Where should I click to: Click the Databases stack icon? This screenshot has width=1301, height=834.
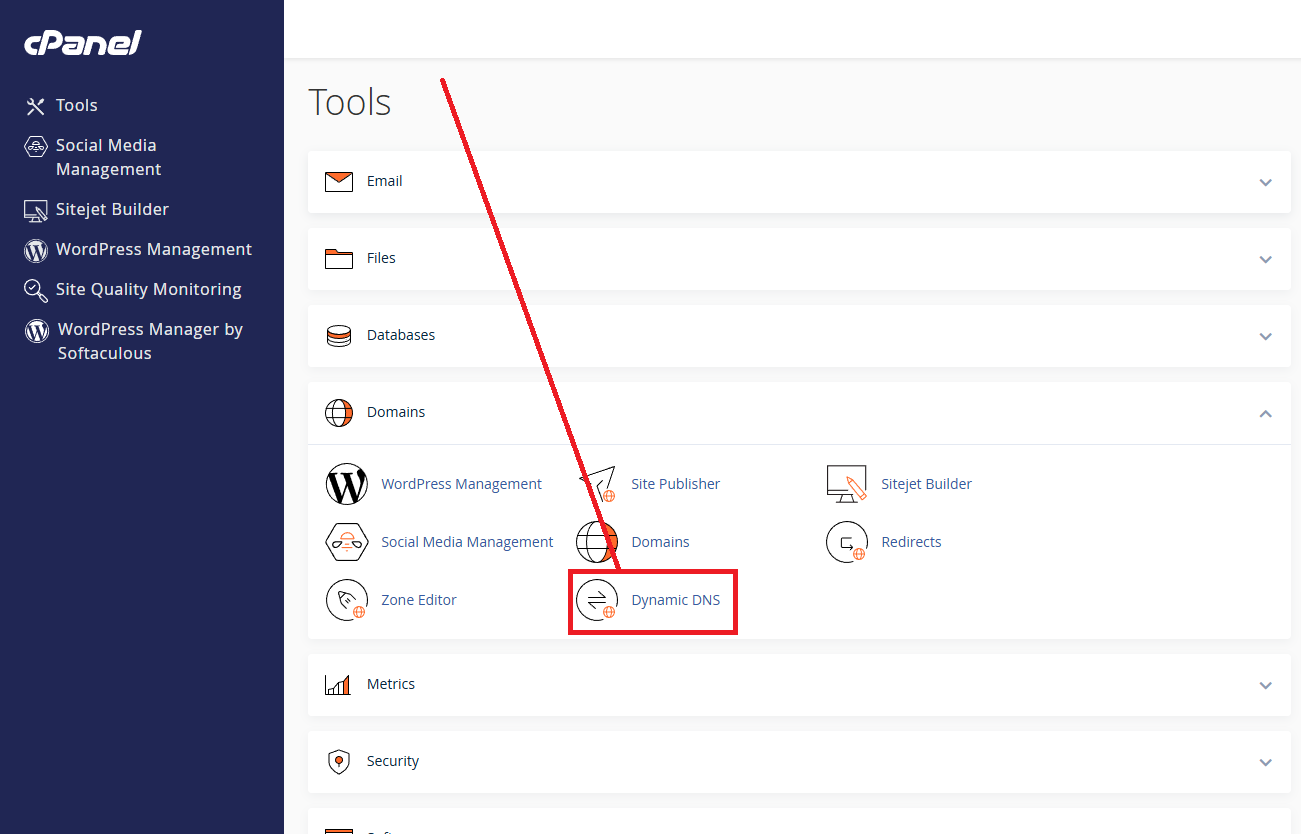coord(339,336)
